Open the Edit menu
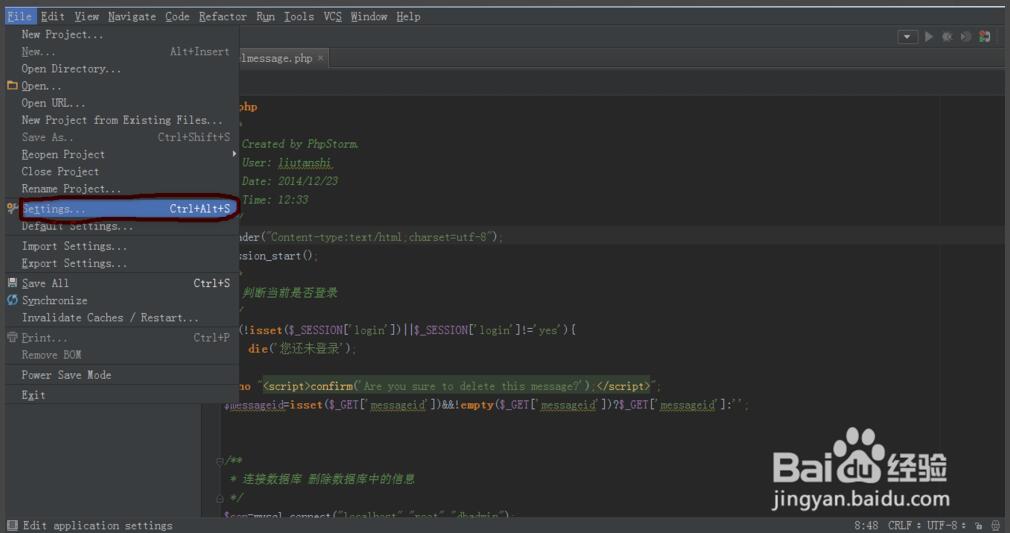This screenshot has width=1010, height=533. pos(53,16)
